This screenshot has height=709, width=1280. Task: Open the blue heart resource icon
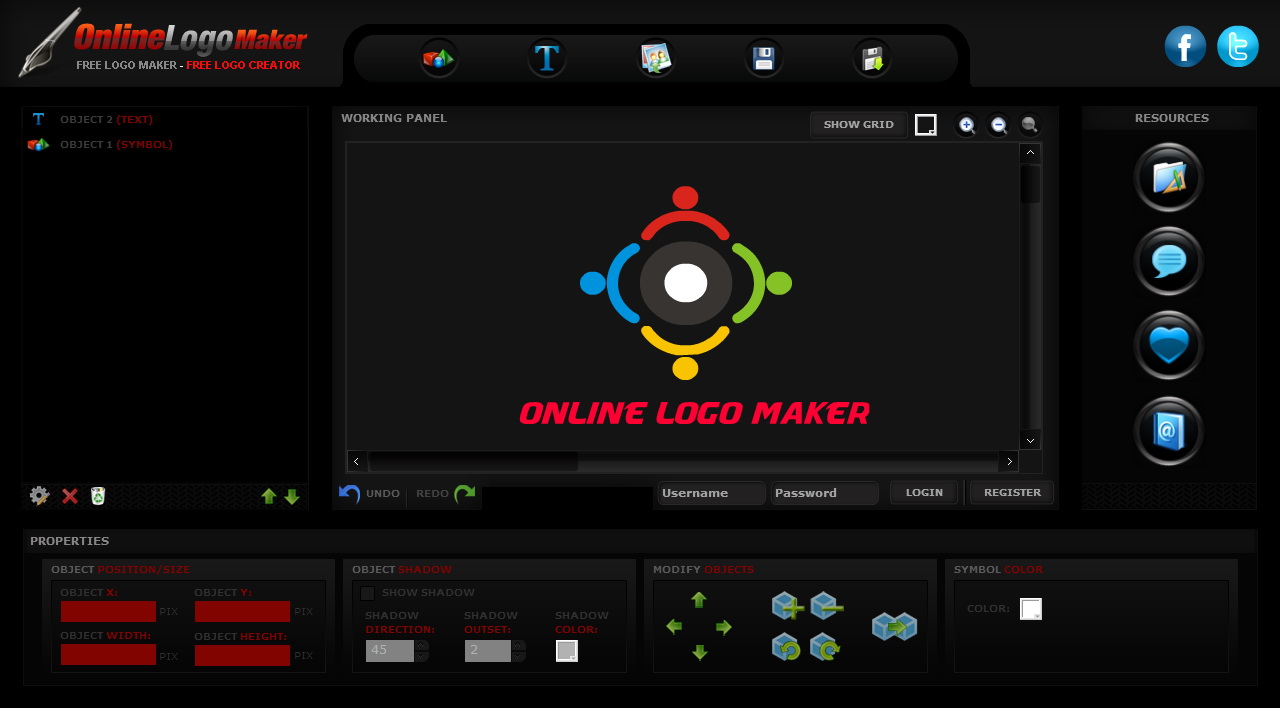pyautogui.click(x=1169, y=346)
